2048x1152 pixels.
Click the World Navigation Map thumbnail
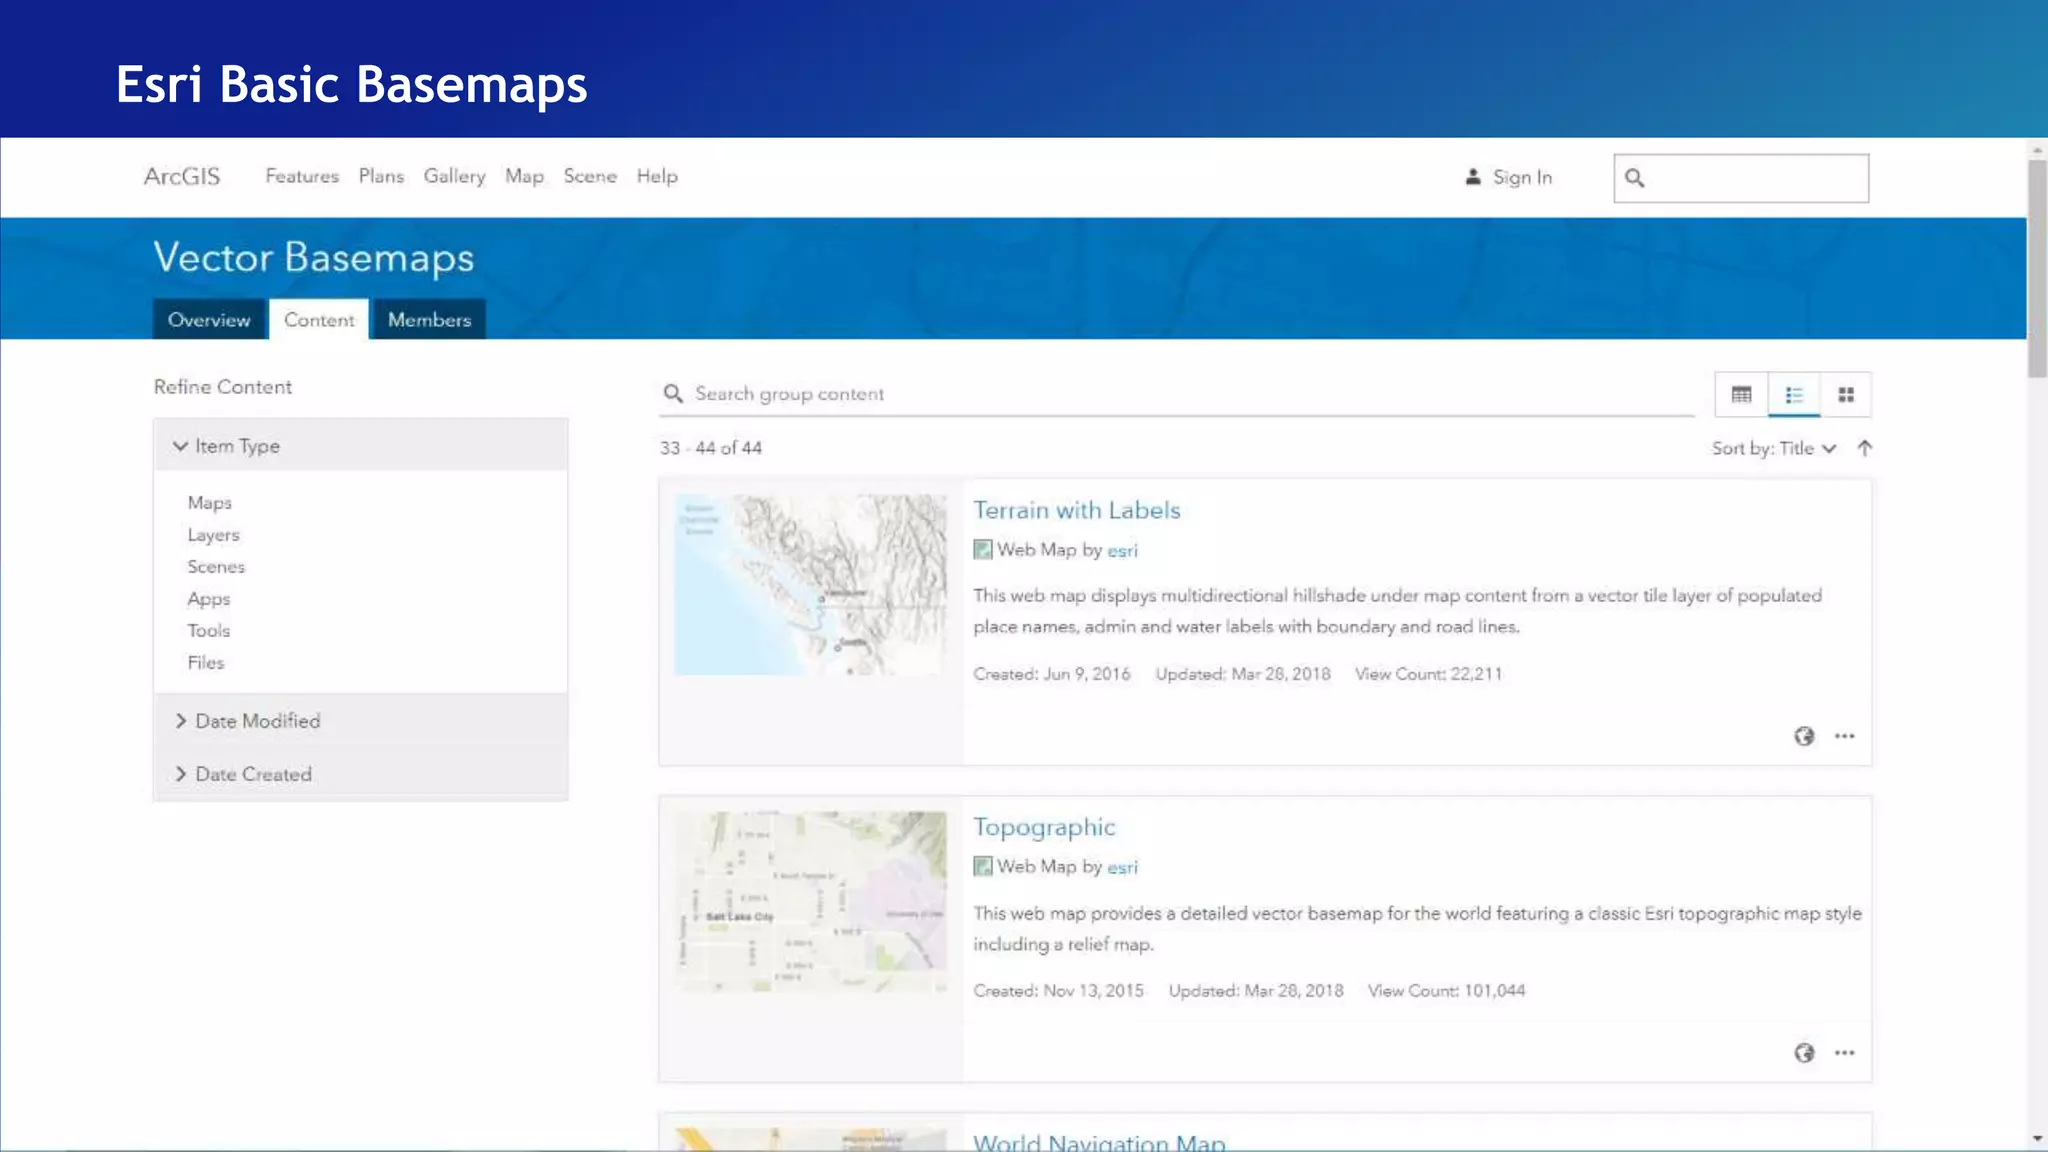tap(810, 1140)
